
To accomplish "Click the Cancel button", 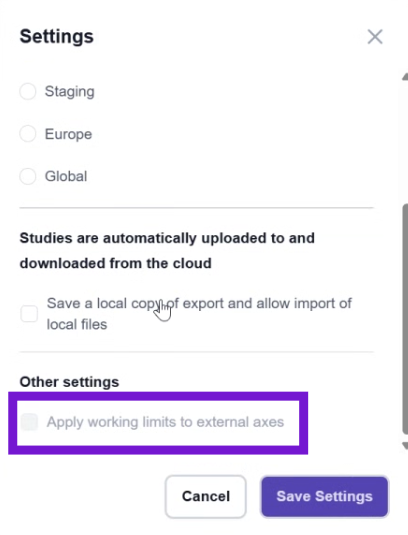I will pos(206,496).
